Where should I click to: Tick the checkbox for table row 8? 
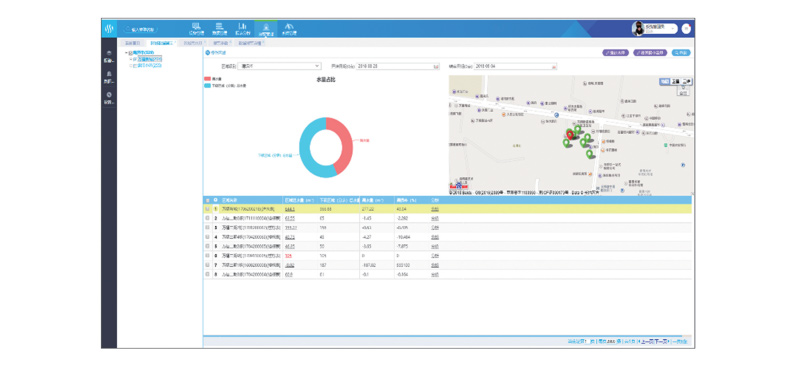pos(208,274)
